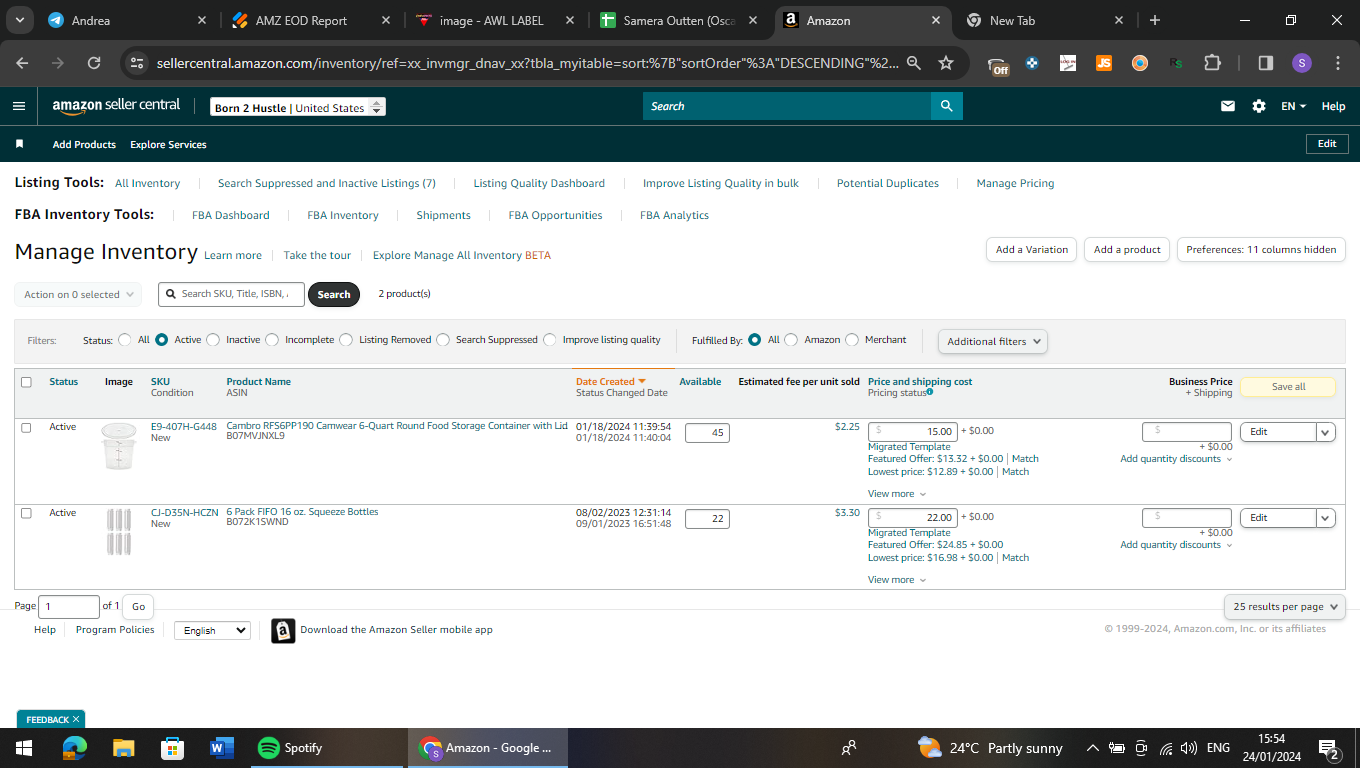Select the Incomplete status filter

pos(272,340)
